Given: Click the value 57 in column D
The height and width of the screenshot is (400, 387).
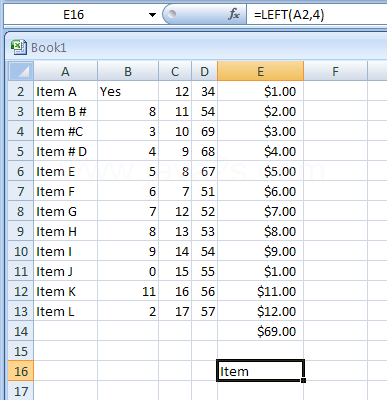Looking at the screenshot, I should (x=204, y=311).
